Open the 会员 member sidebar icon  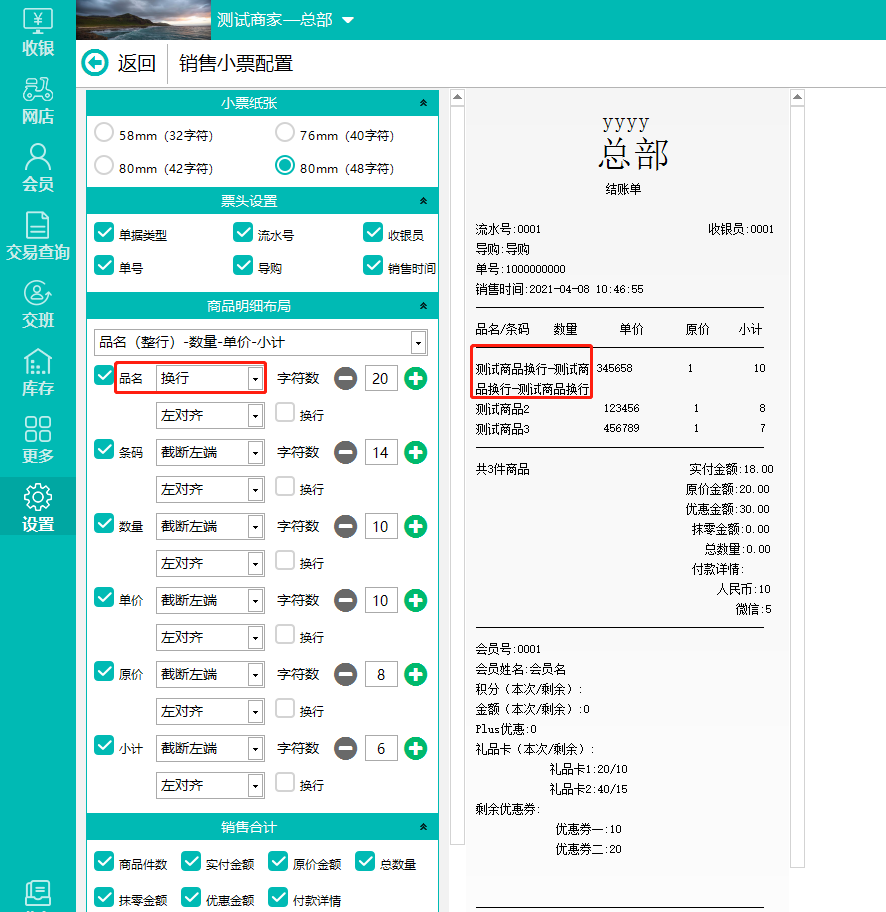click(x=38, y=167)
